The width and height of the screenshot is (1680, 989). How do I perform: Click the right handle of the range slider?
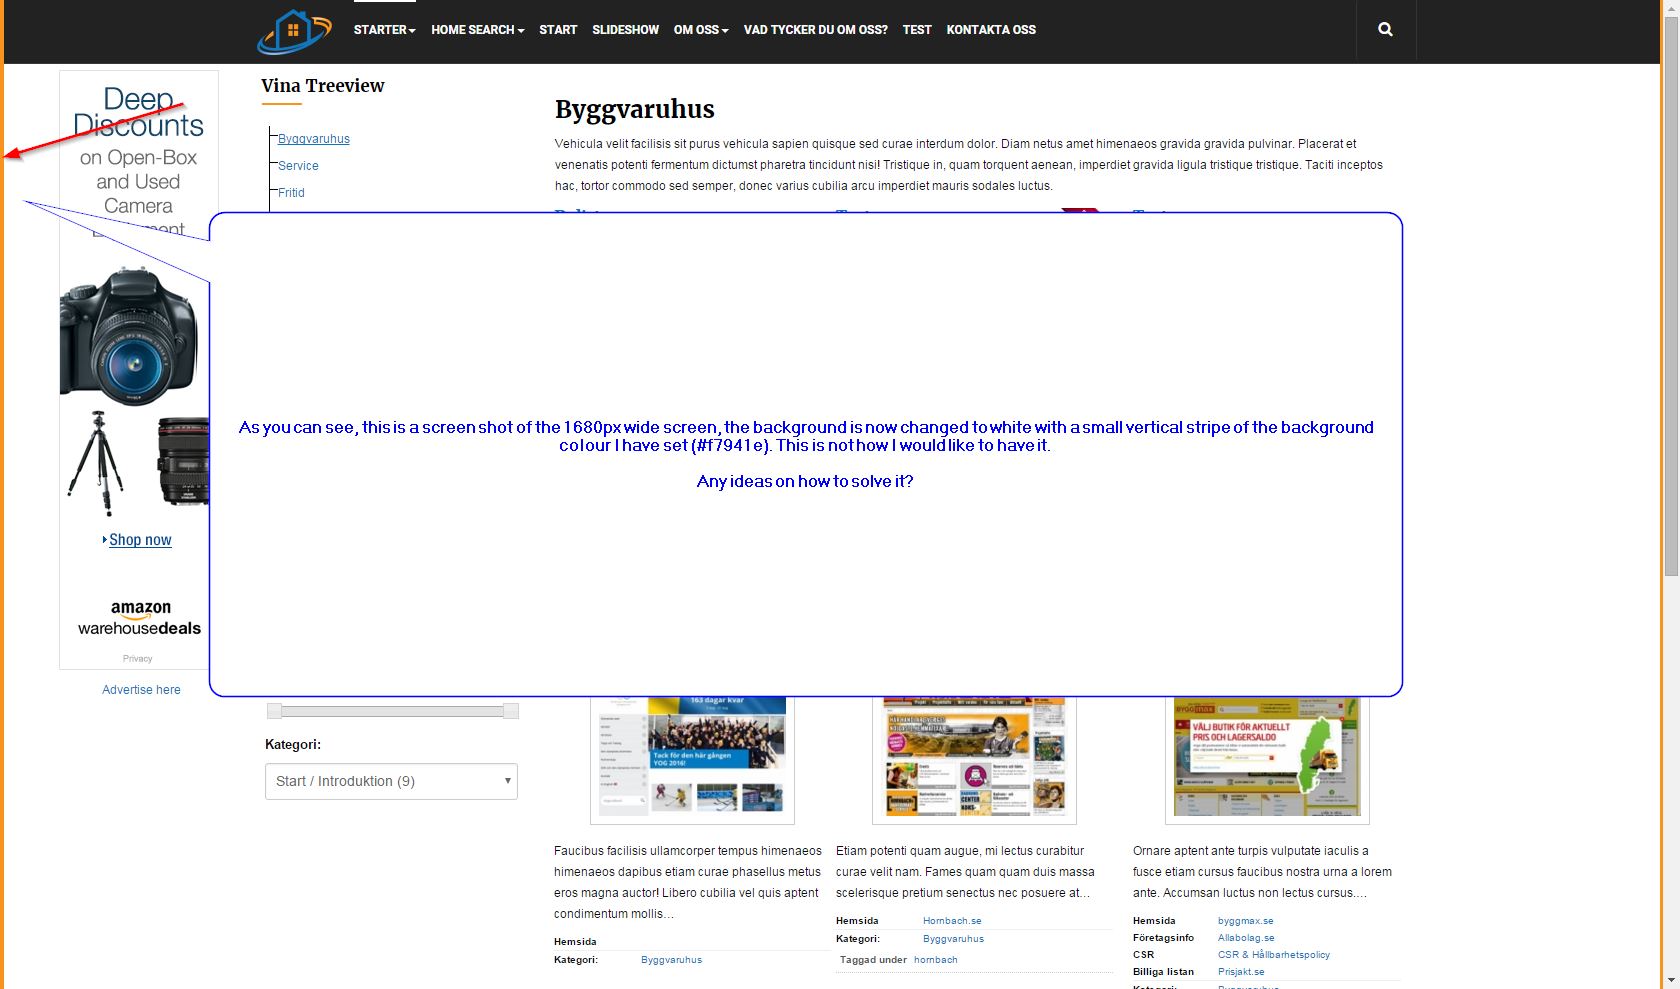click(x=511, y=711)
